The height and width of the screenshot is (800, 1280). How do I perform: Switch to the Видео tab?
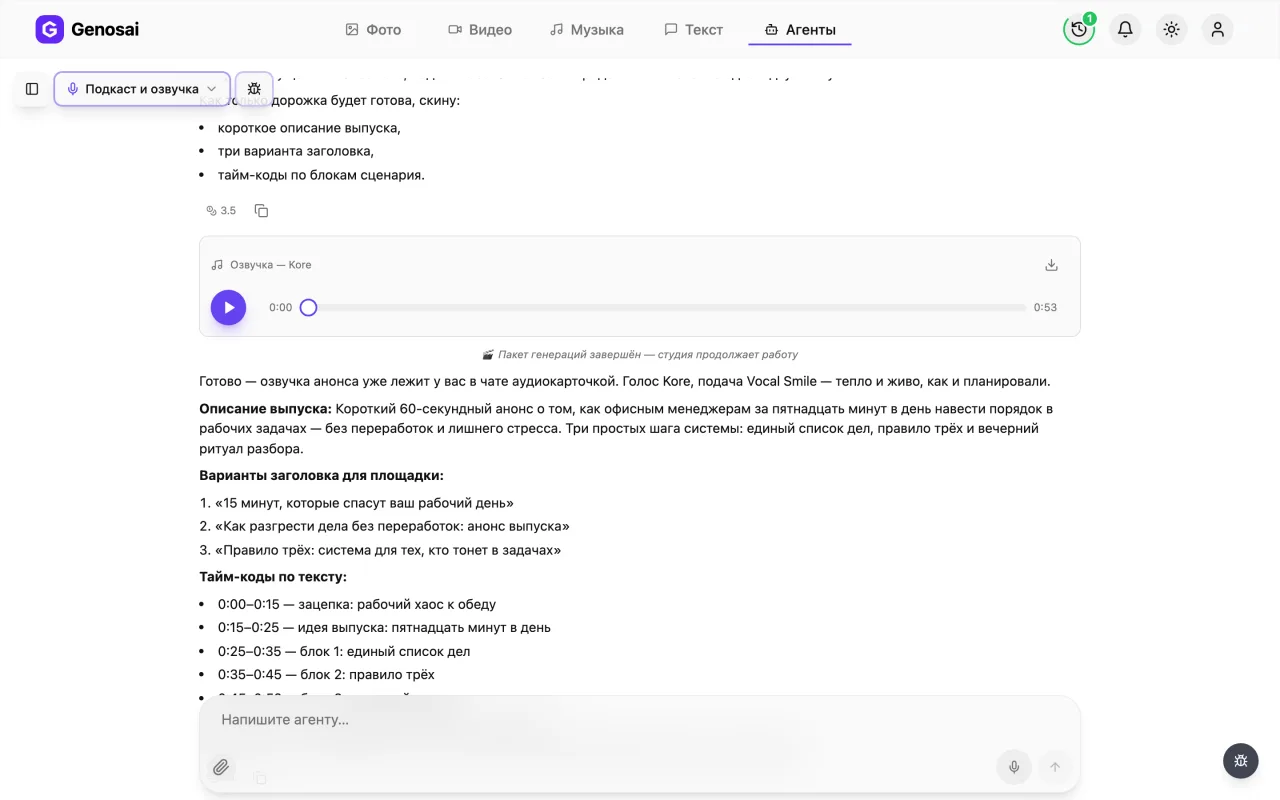click(x=480, y=30)
